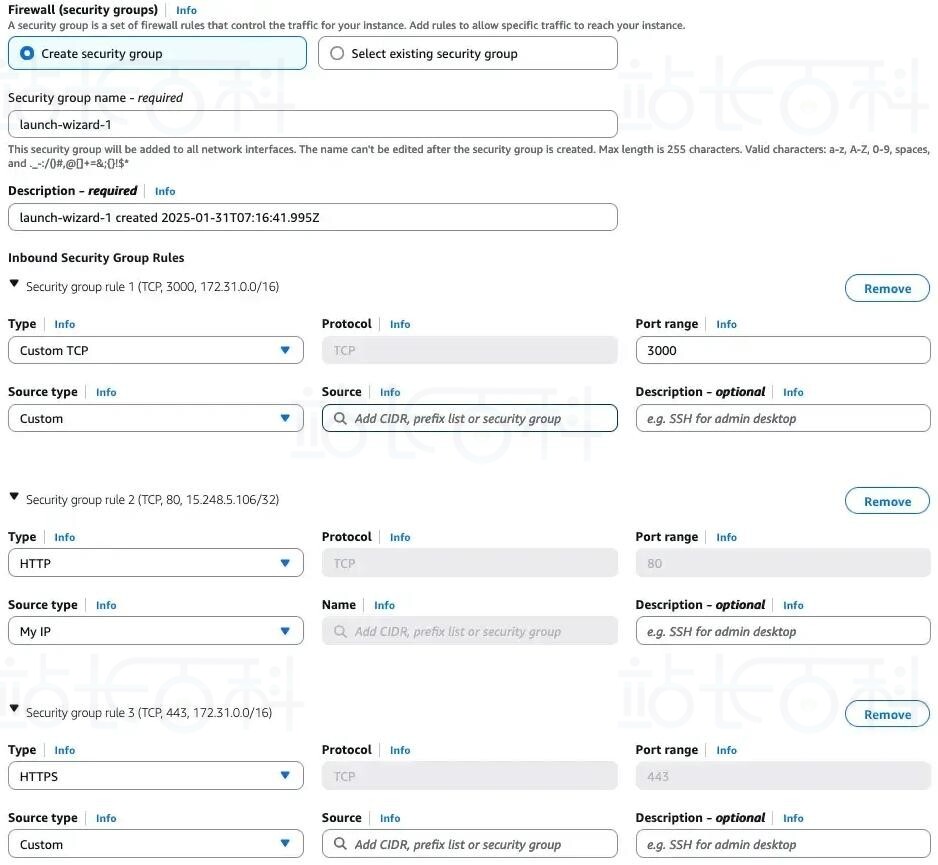
Task: Click the search icon in rule 3 Source field
Action: pos(340,844)
